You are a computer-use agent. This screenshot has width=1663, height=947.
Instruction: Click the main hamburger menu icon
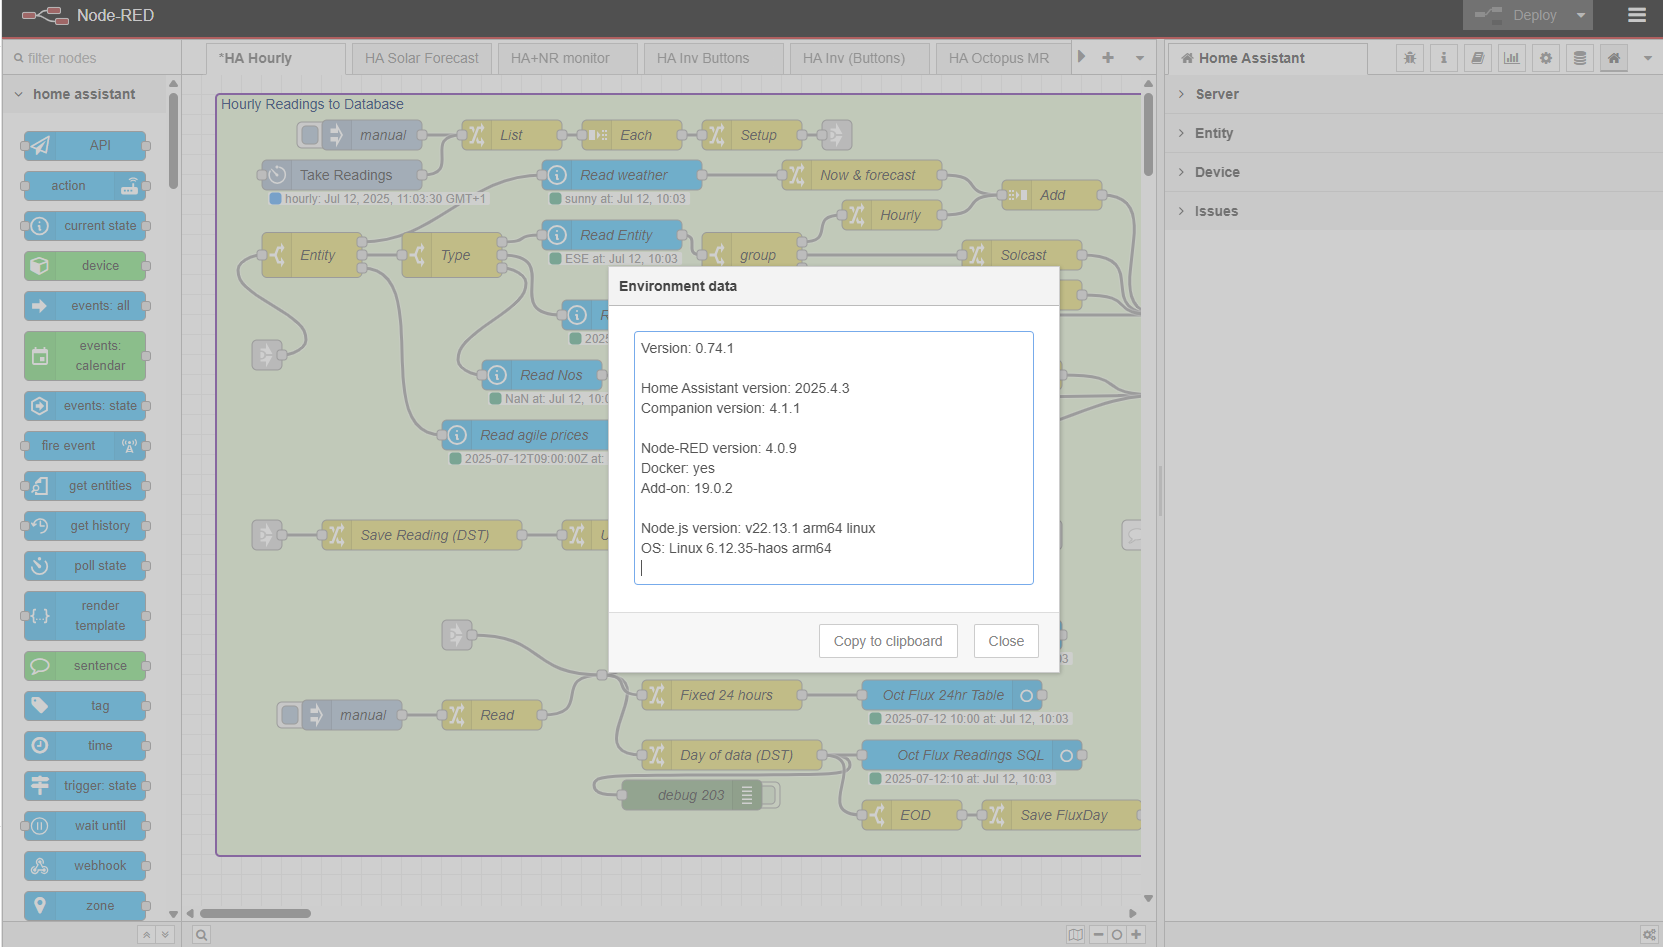(x=1636, y=15)
